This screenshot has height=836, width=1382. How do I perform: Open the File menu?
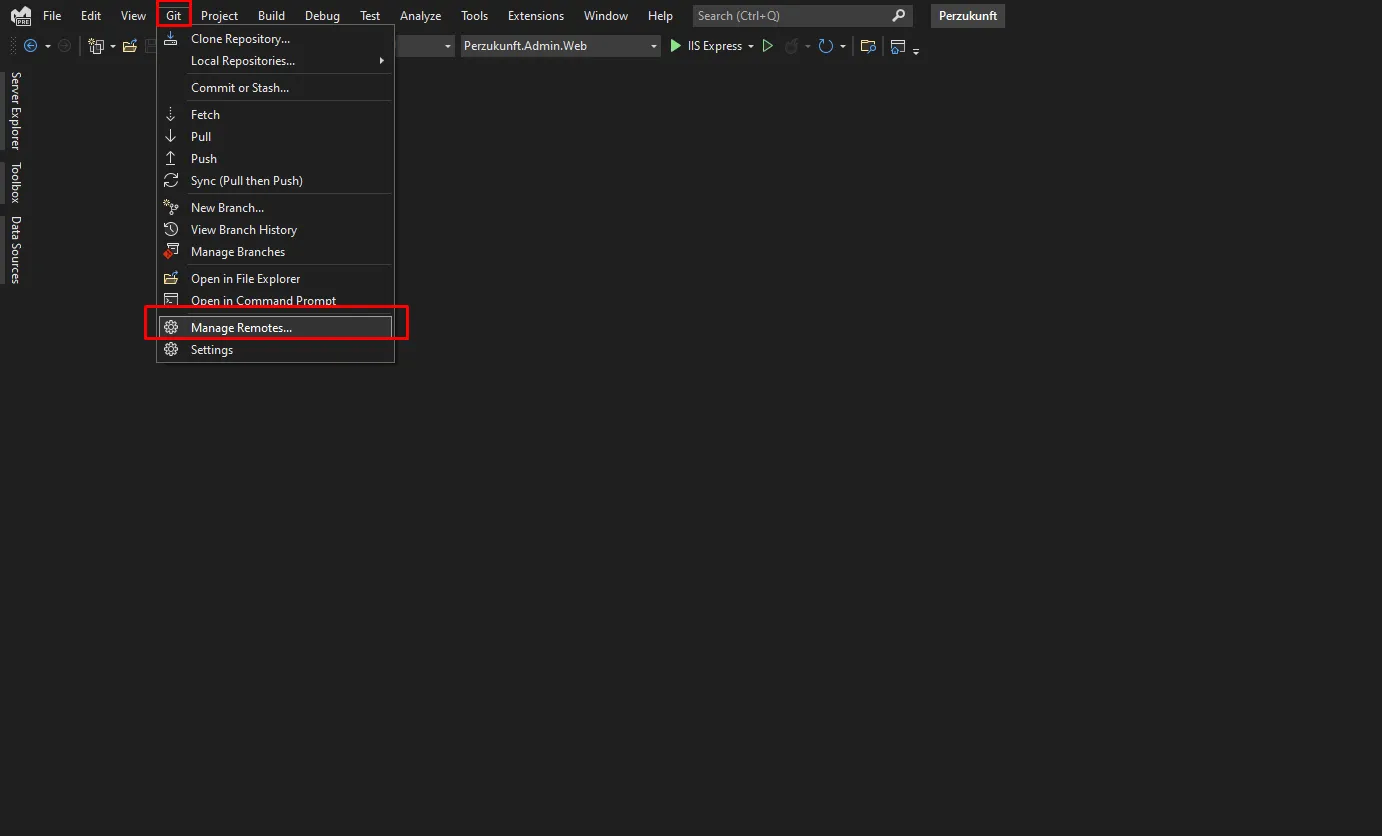tap(52, 16)
